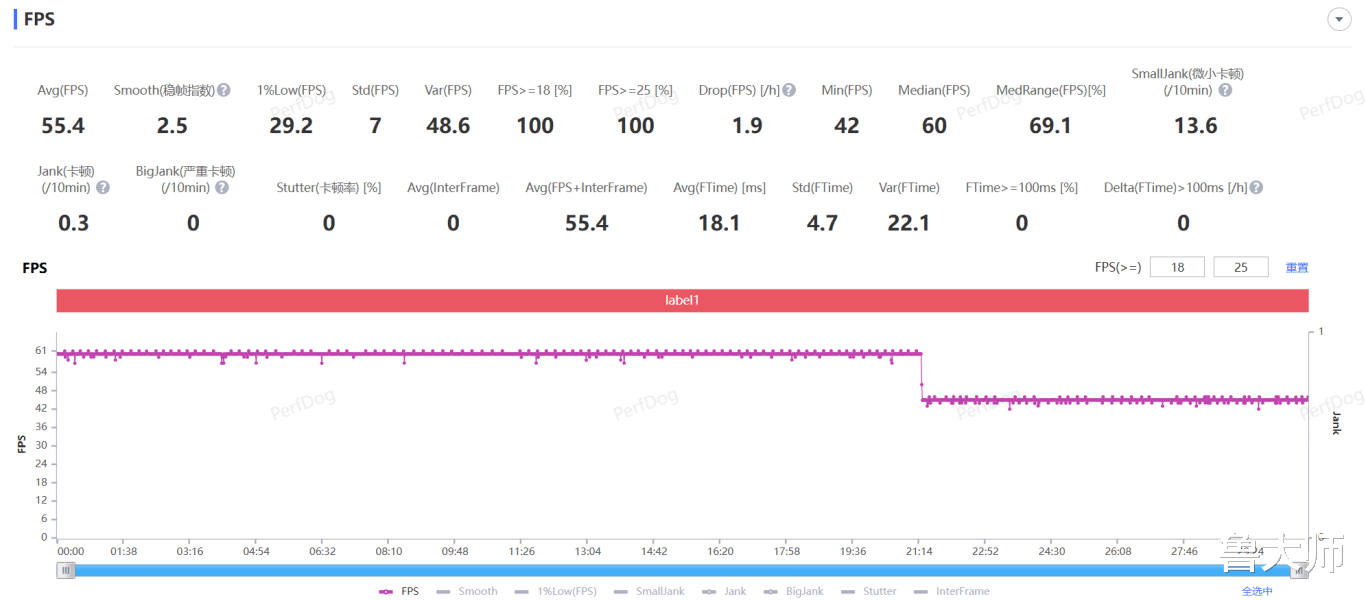
Task: Show SmallJank series via legend
Action: (x=649, y=591)
